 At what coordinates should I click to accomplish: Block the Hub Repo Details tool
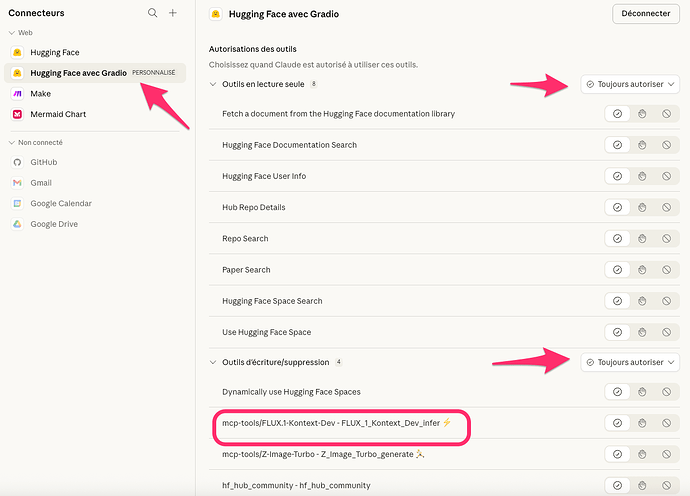[x=665, y=208]
